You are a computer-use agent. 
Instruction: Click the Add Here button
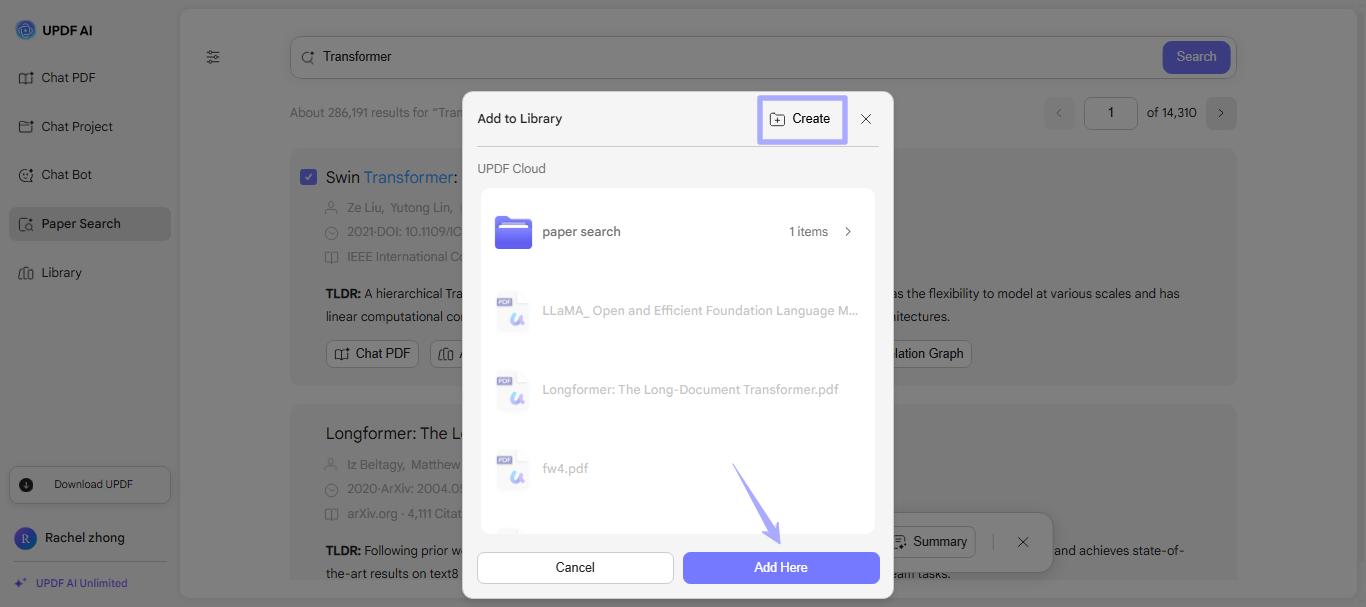(x=781, y=568)
